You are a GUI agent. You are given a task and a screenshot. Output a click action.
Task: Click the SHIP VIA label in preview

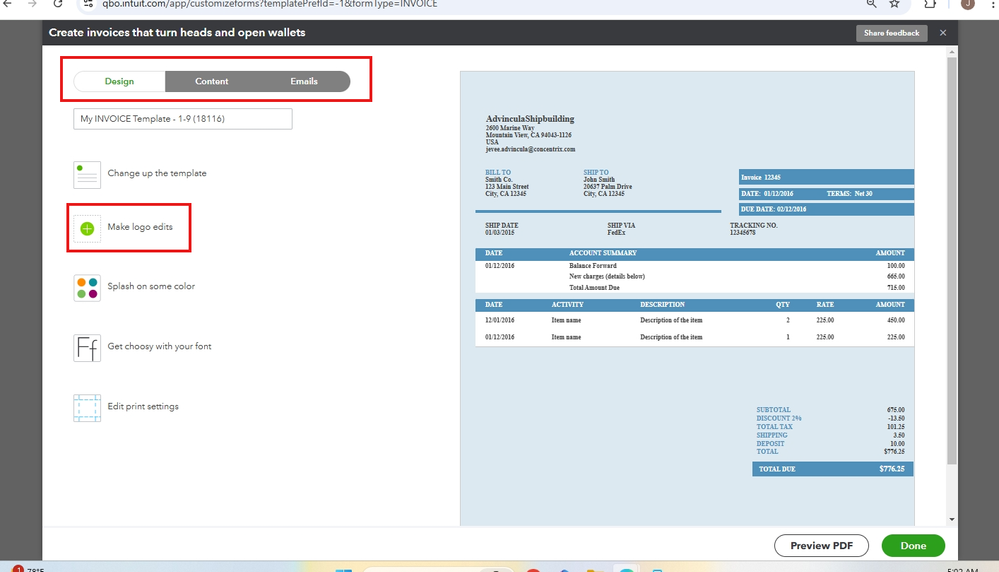(621, 225)
